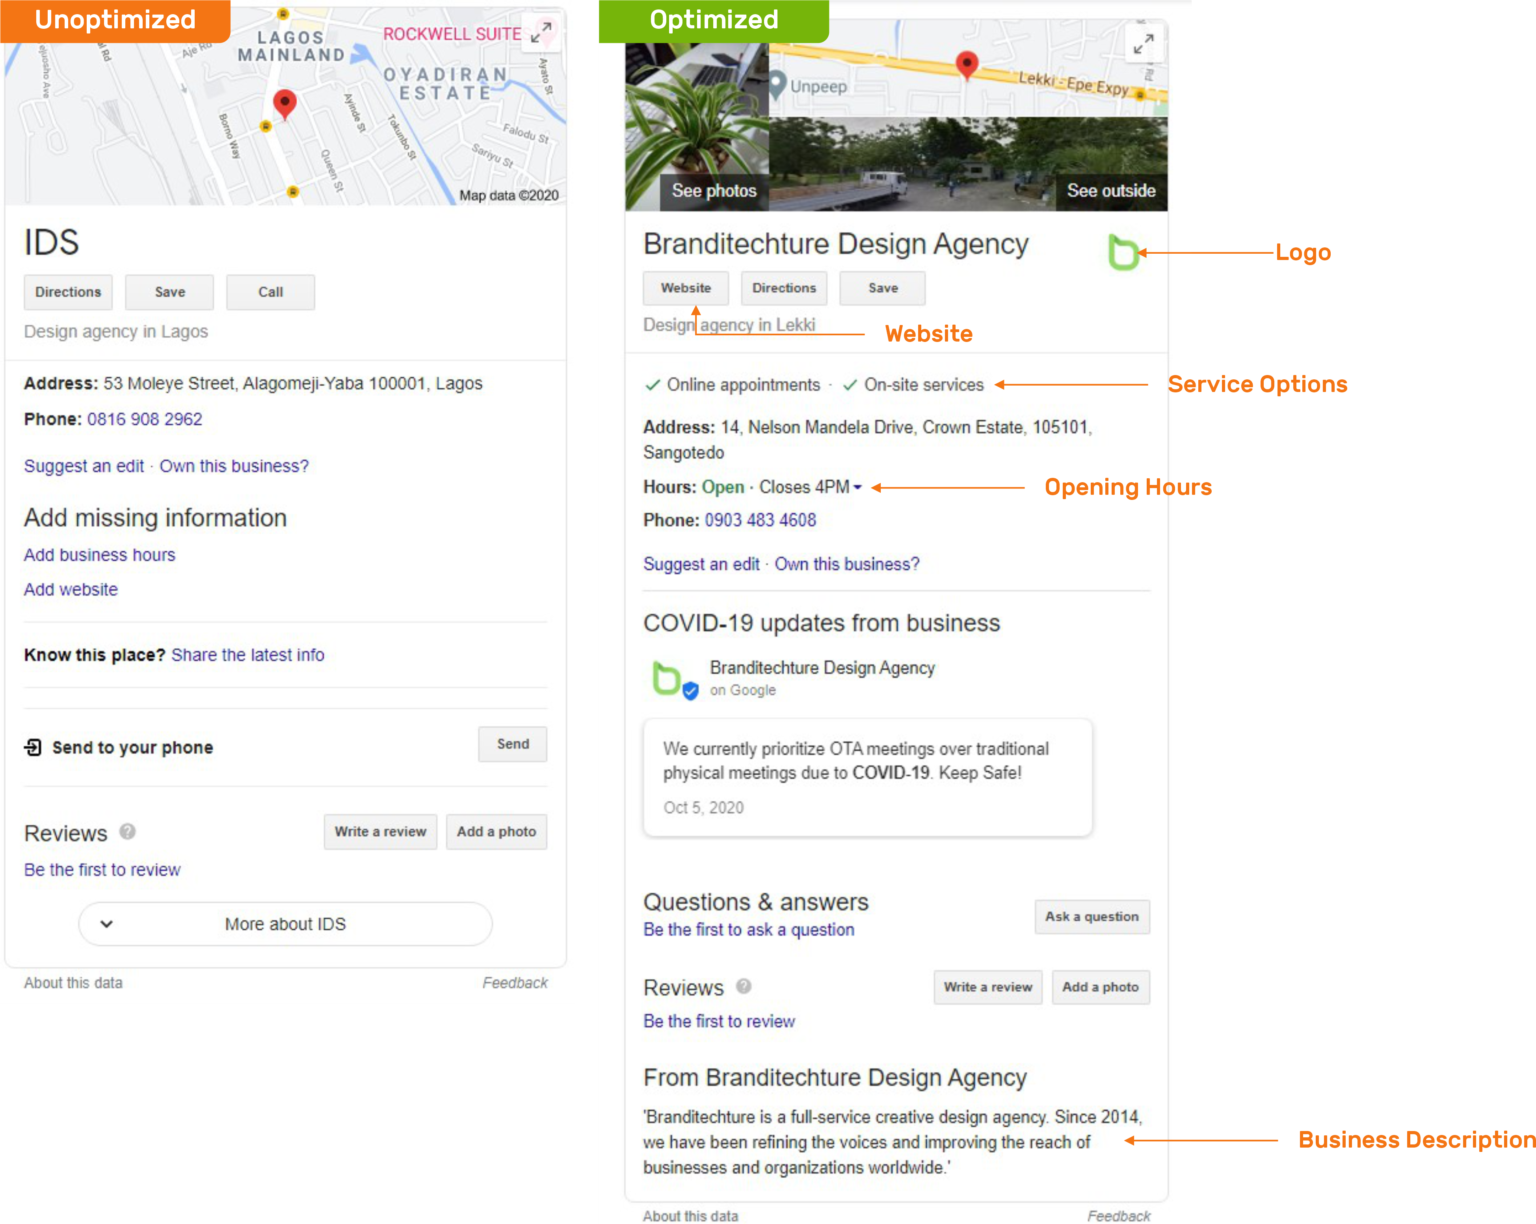
Task: Ask a question about Branditechture
Action: pos(1092,917)
